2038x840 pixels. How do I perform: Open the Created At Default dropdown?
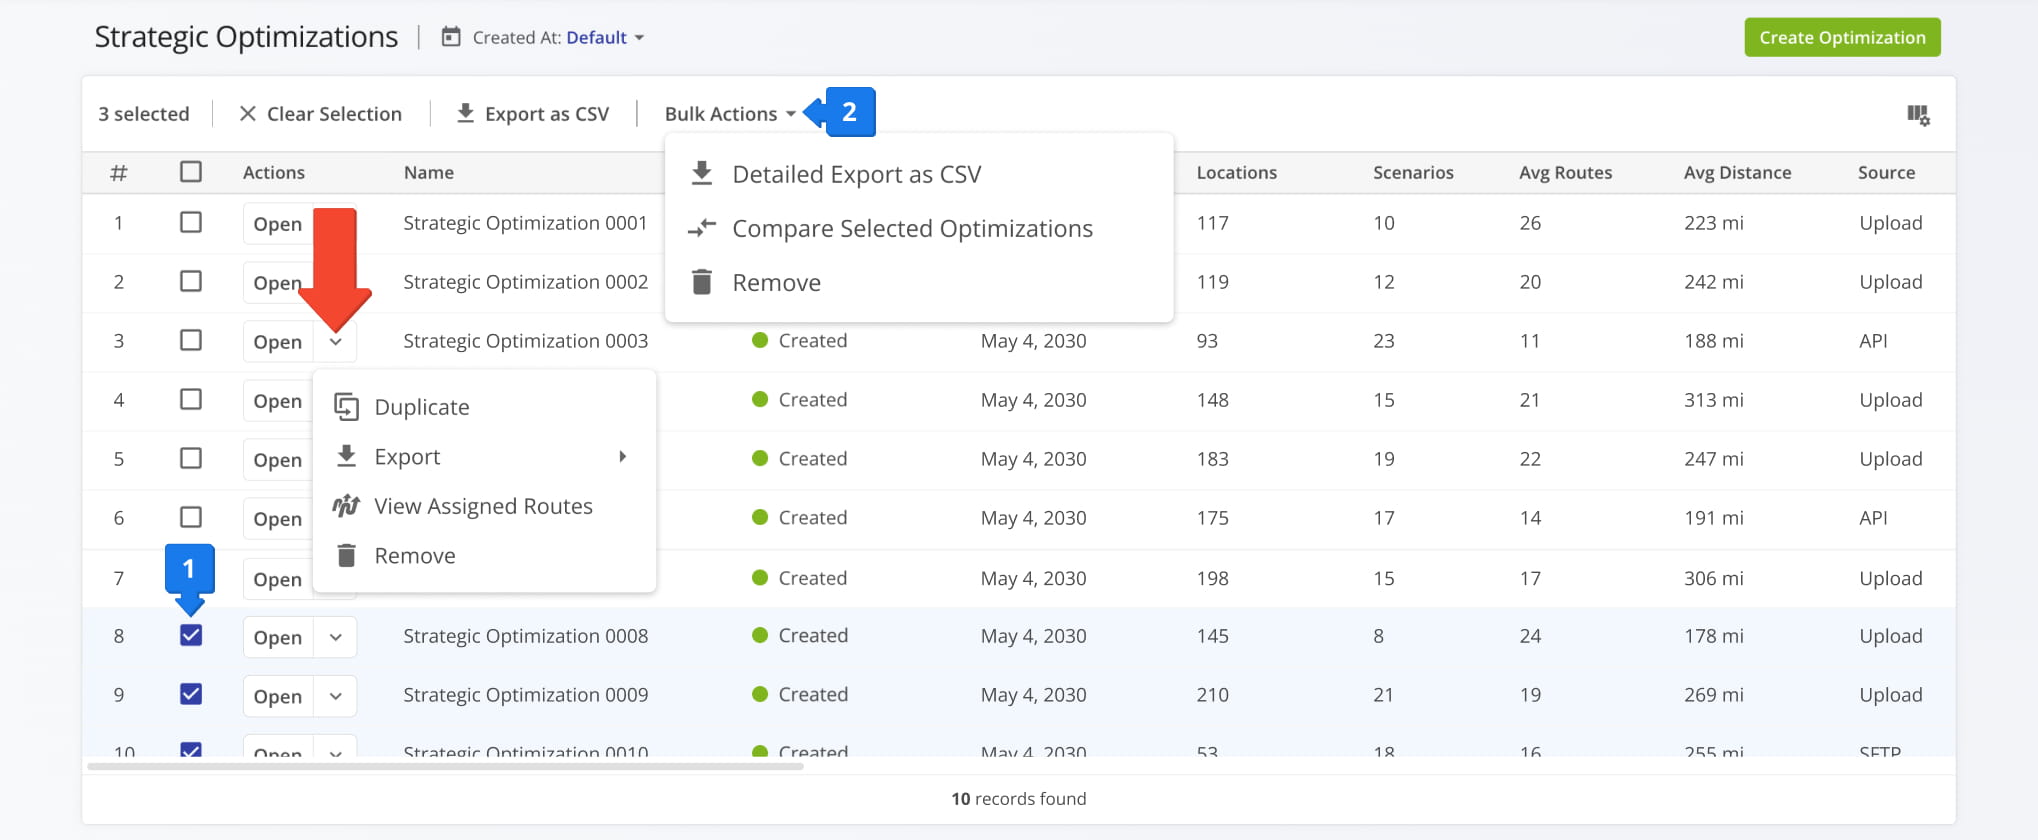point(605,37)
